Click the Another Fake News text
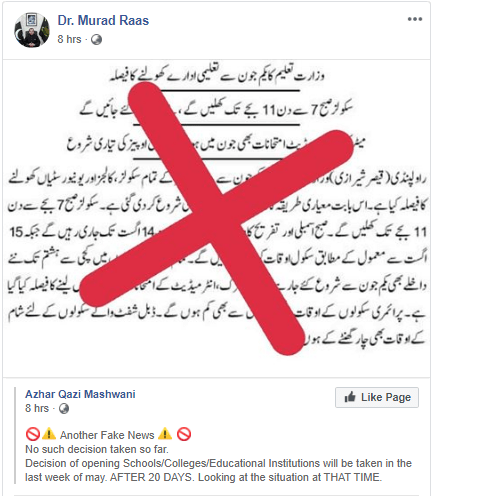This screenshot has height=496, width=479. click(x=107, y=435)
